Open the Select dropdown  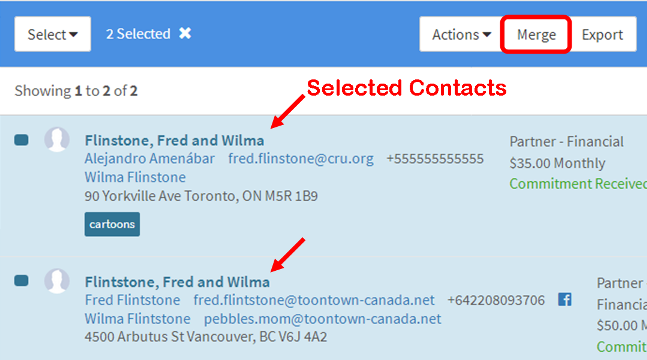pos(52,34)
